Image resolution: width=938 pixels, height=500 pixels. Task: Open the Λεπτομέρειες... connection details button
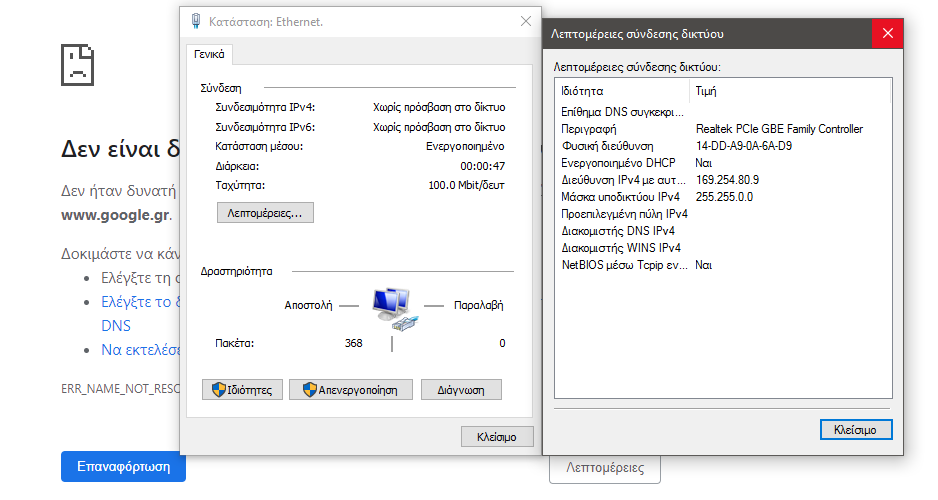265,213
